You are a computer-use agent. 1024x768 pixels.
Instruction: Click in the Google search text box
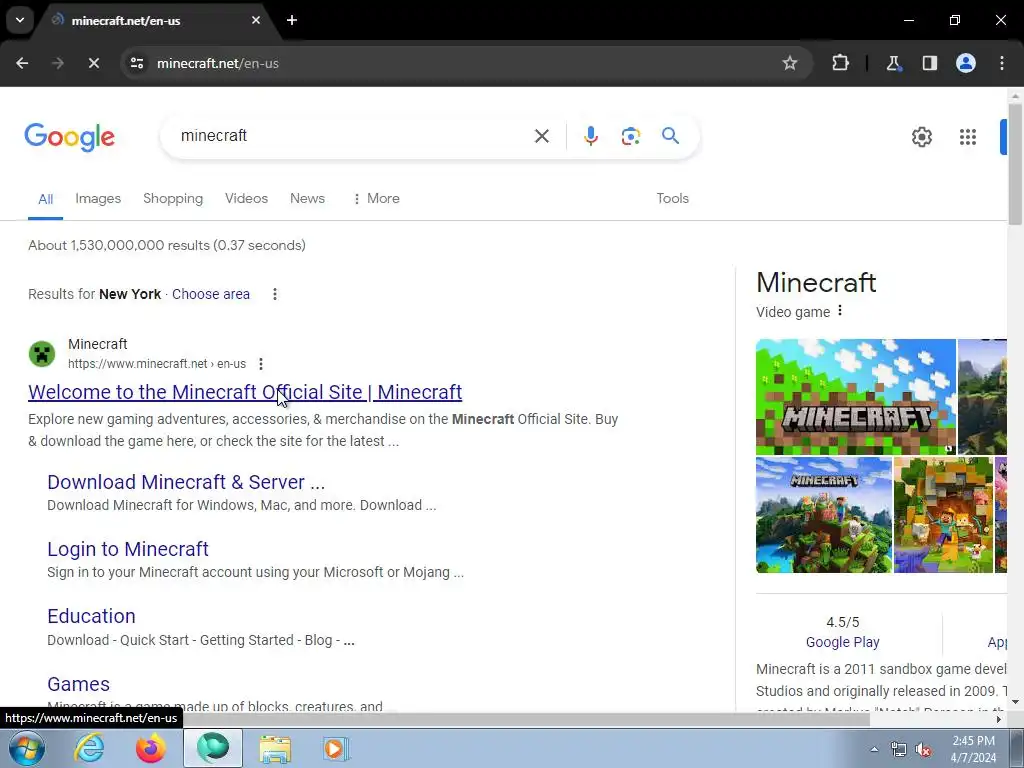coord(353,136)
